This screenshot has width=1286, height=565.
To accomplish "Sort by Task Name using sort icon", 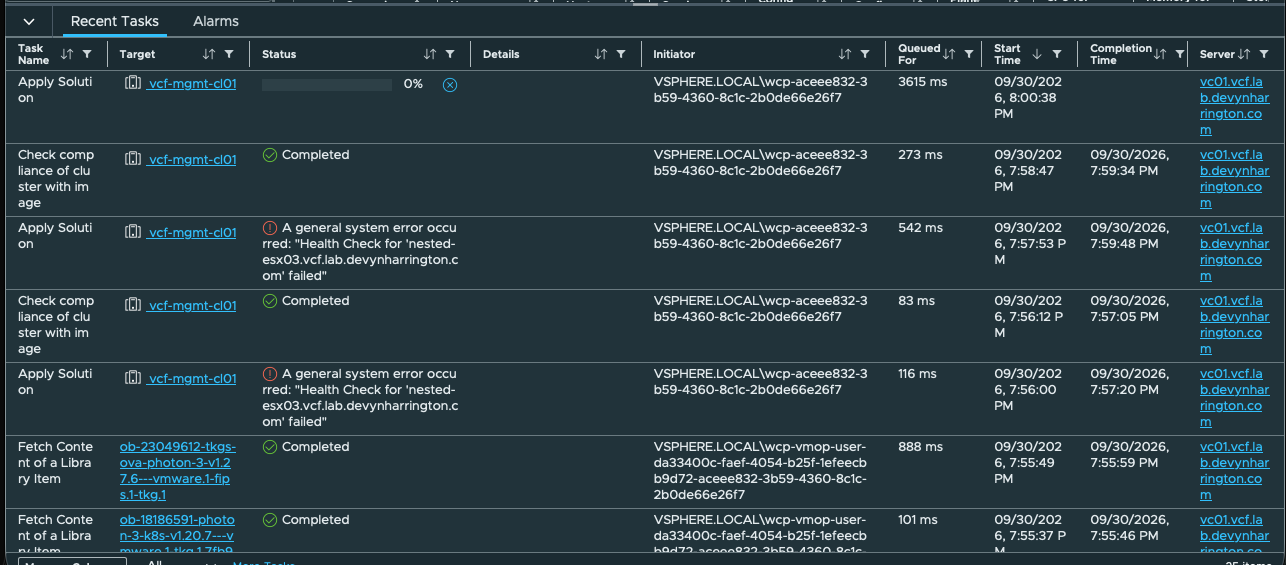I will coord(67,54).
